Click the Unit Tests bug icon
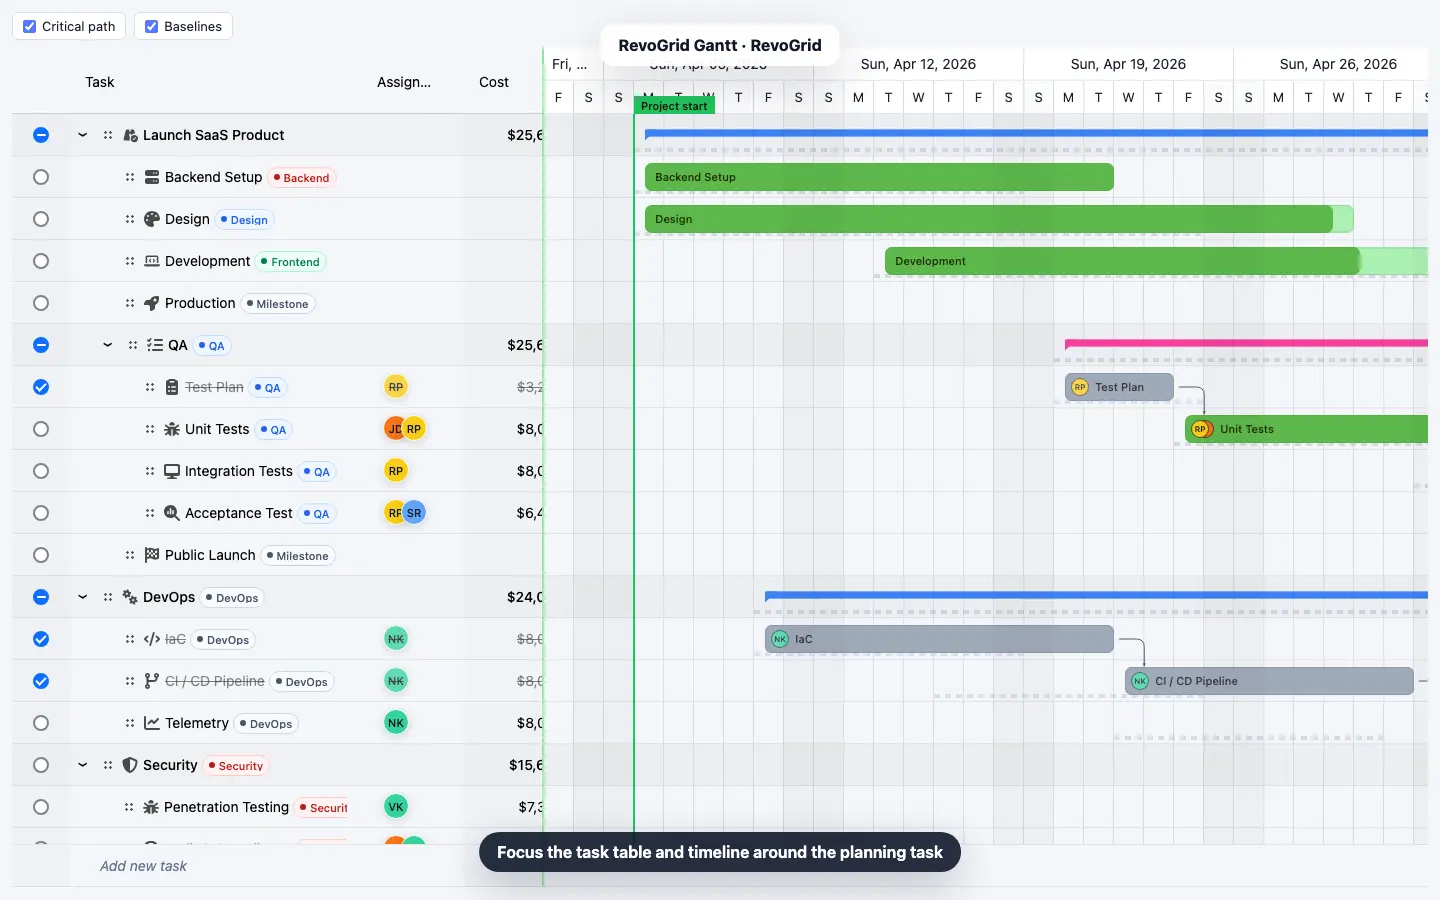This screenshot has height=900, width=1440. pyautogui.click(x=172, y=429)
